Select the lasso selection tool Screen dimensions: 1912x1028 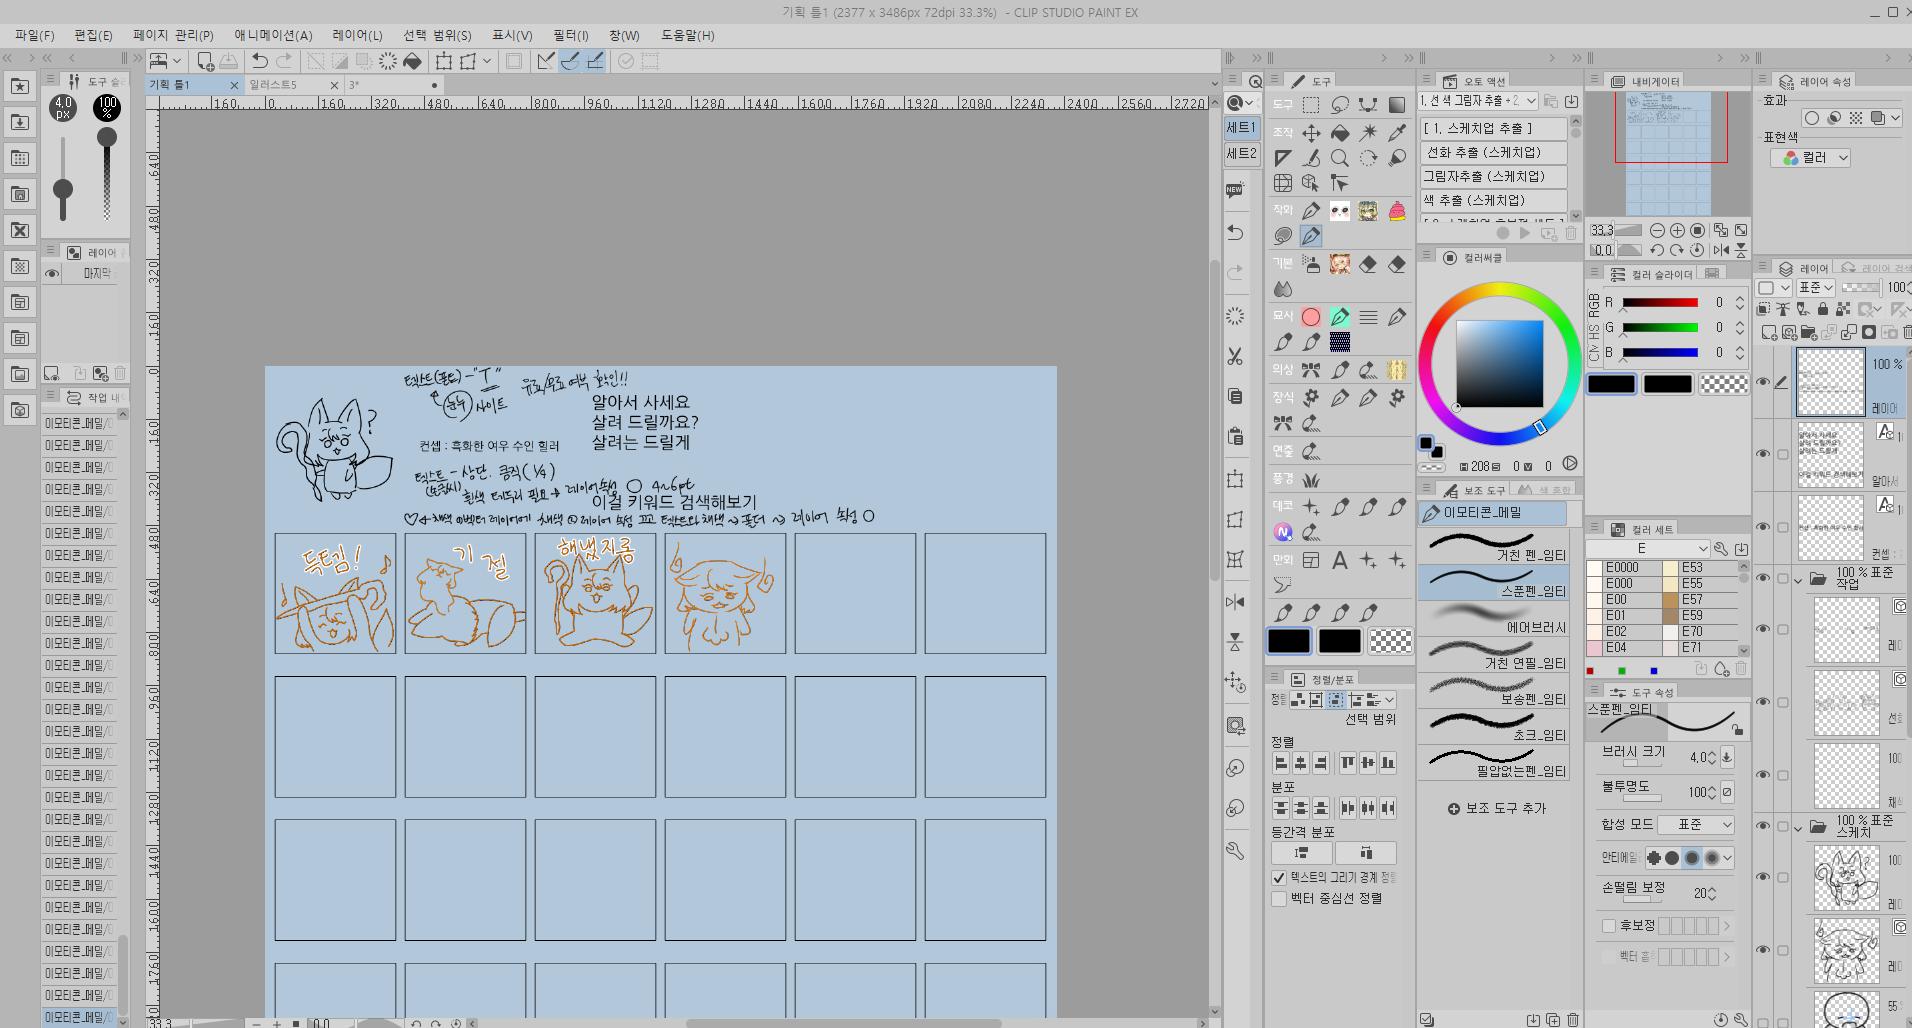coord(1340,105)
